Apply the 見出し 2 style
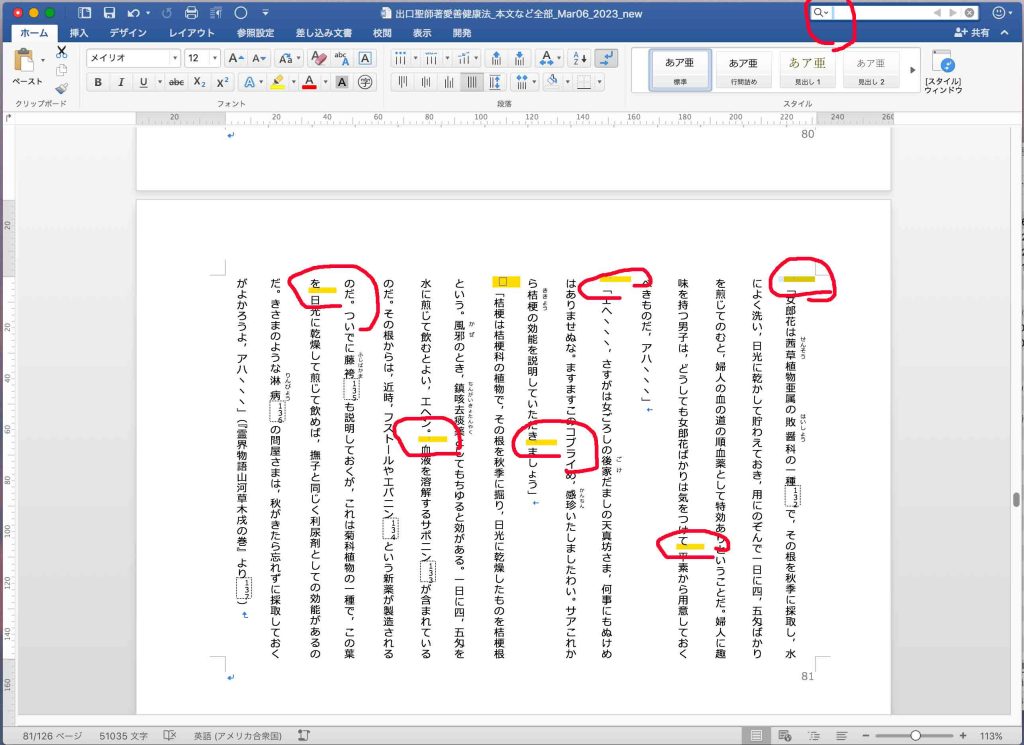This screenshot has height=745, width=1024. [x=871, y=70]
